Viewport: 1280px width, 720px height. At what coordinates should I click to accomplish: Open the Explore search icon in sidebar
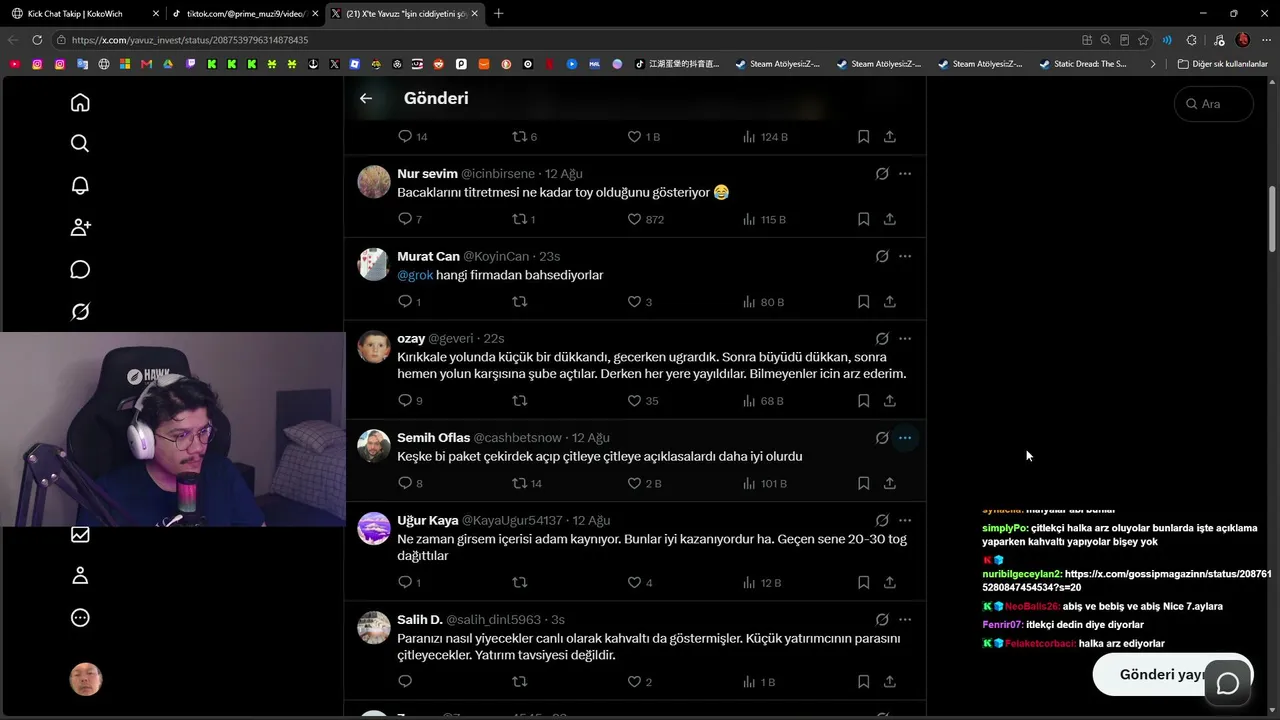pos(80,144)
